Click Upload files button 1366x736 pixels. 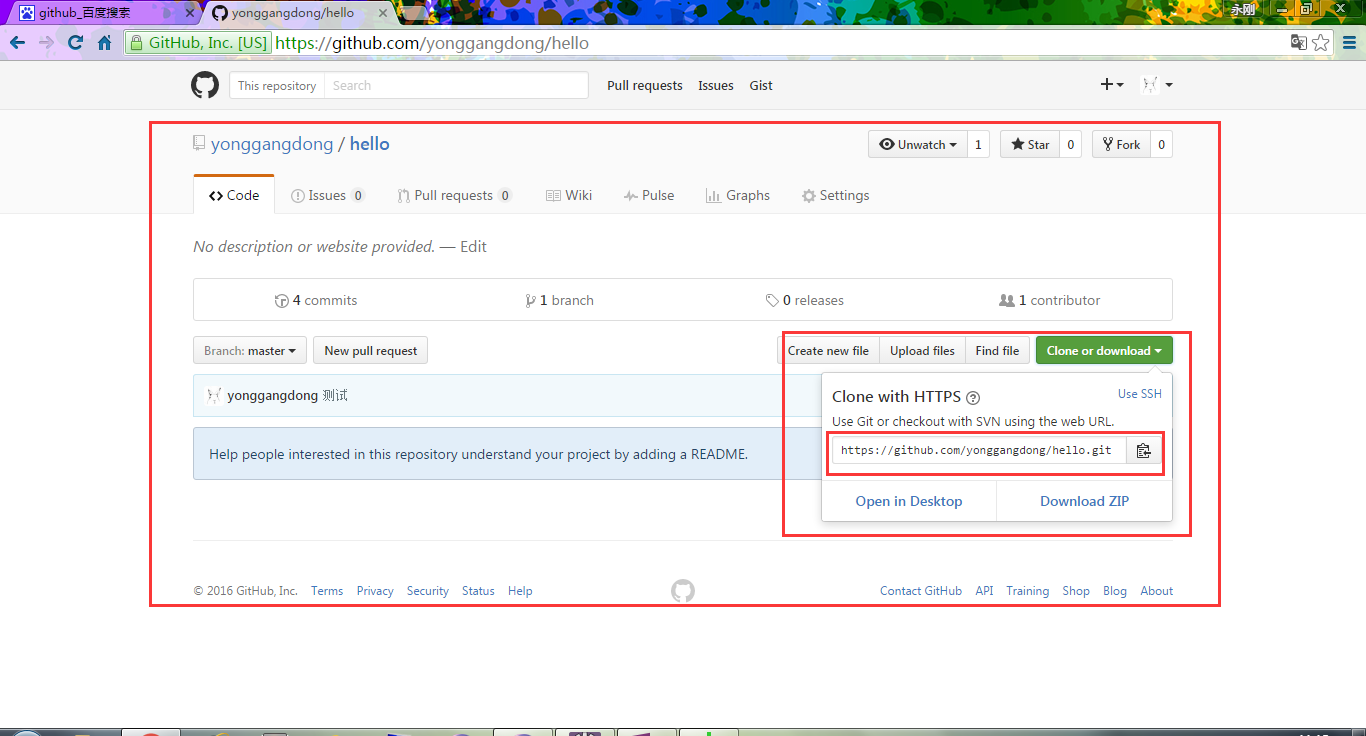(x=922, y=351)
